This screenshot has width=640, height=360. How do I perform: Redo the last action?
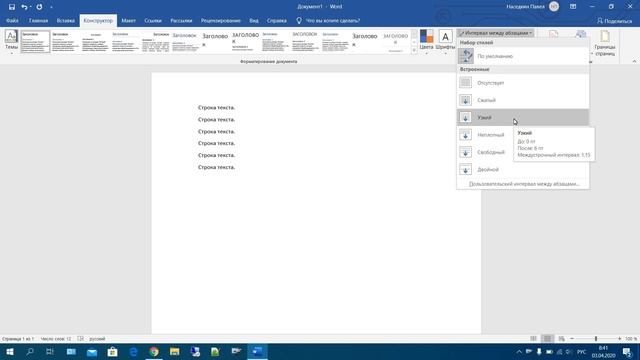[39, 7]
